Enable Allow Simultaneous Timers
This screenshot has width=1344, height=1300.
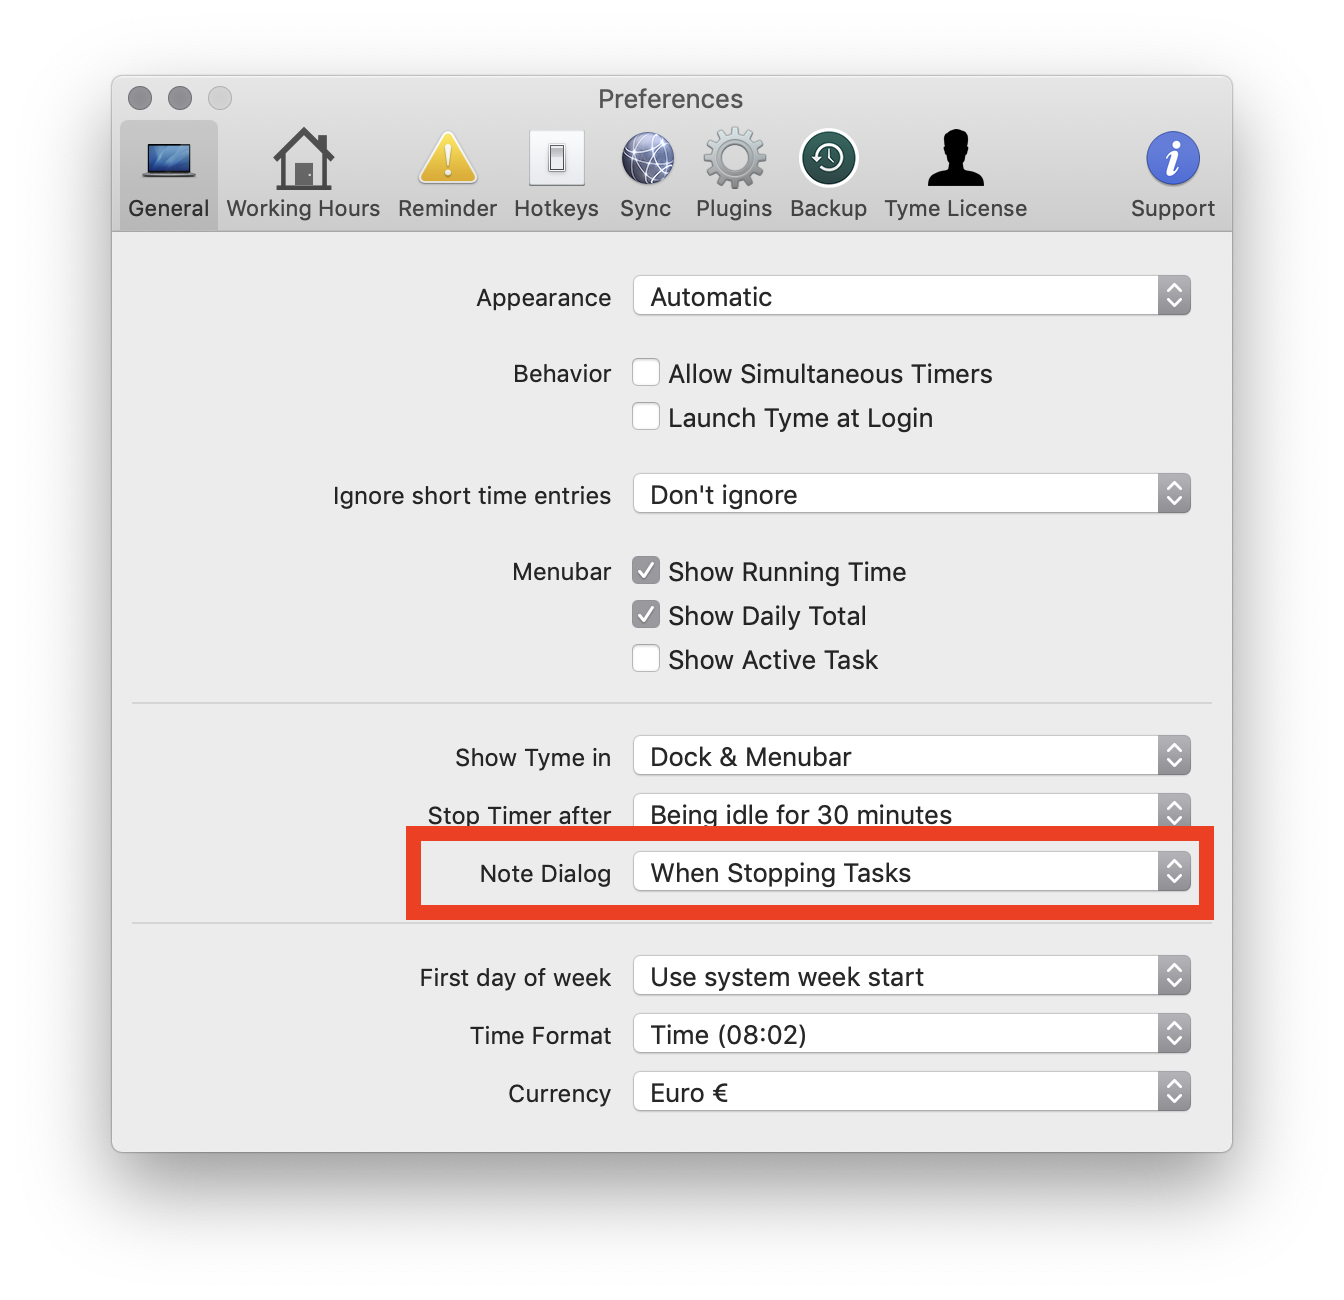click(646, 372)
